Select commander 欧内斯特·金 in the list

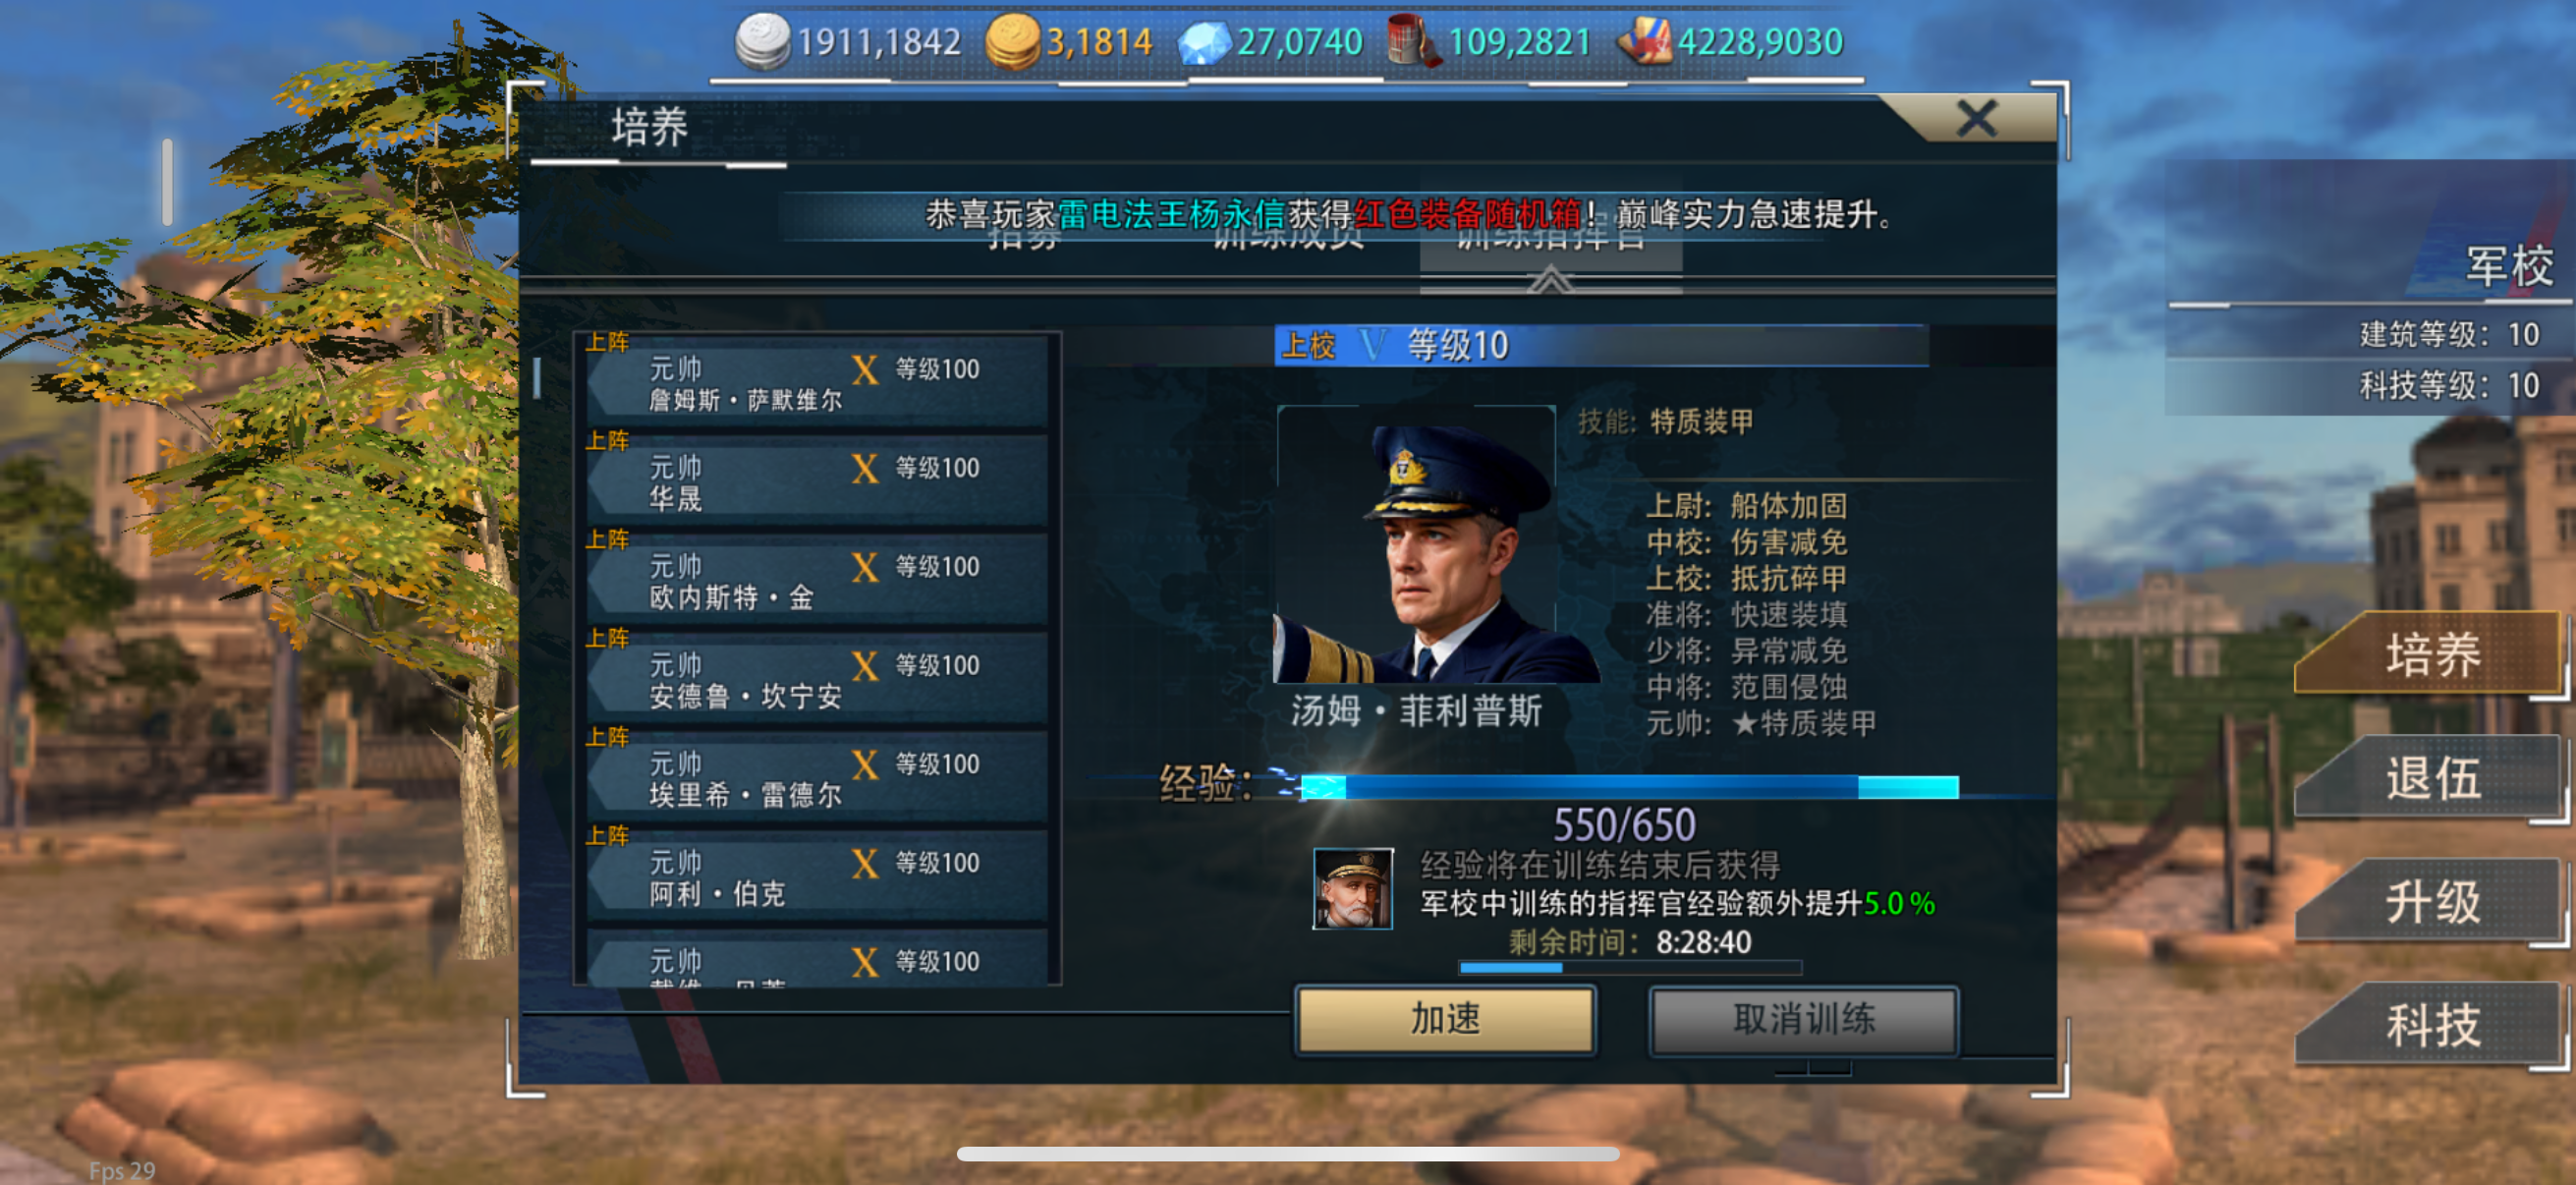817,581
